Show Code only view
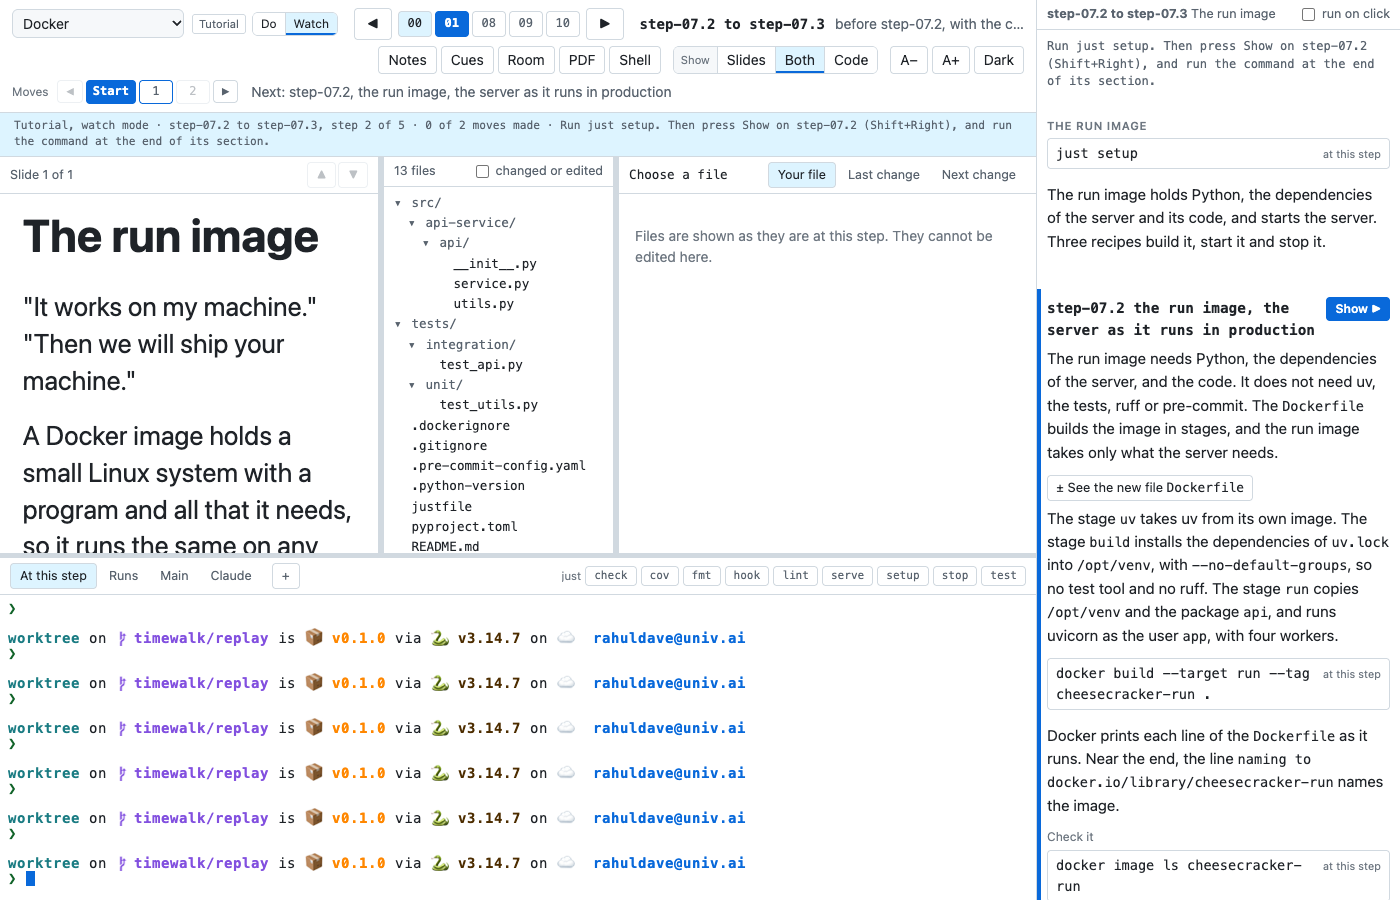 (851, 60)
